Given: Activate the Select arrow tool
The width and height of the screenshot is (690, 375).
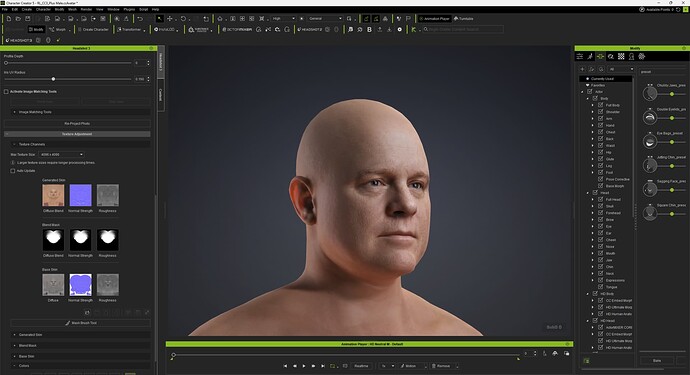Looking at the screenshot, I should pyautogui.click(x=159, y=18).
